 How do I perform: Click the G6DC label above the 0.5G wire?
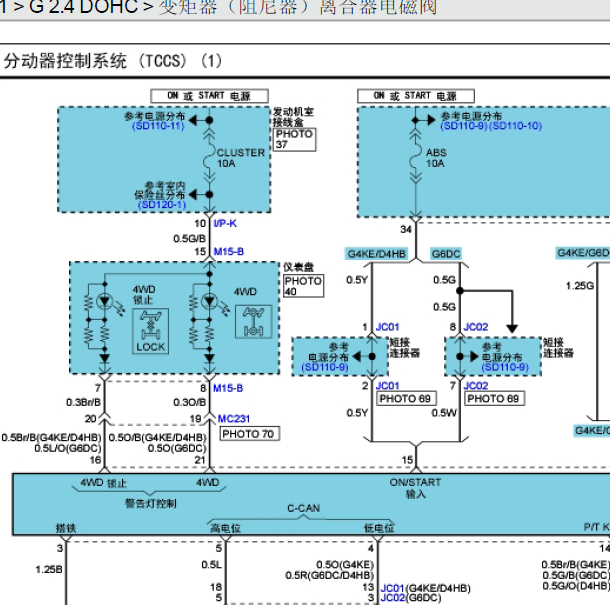[446, 254]
